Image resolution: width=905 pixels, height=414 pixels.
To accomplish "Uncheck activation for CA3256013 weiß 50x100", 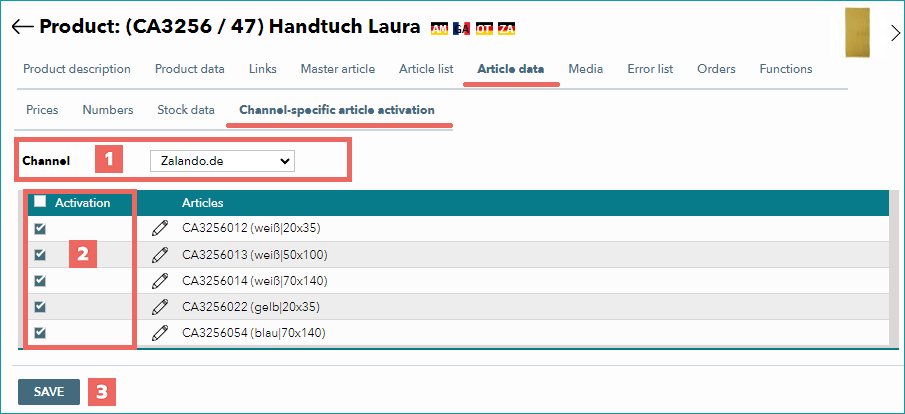I will [x=40, y=255].
